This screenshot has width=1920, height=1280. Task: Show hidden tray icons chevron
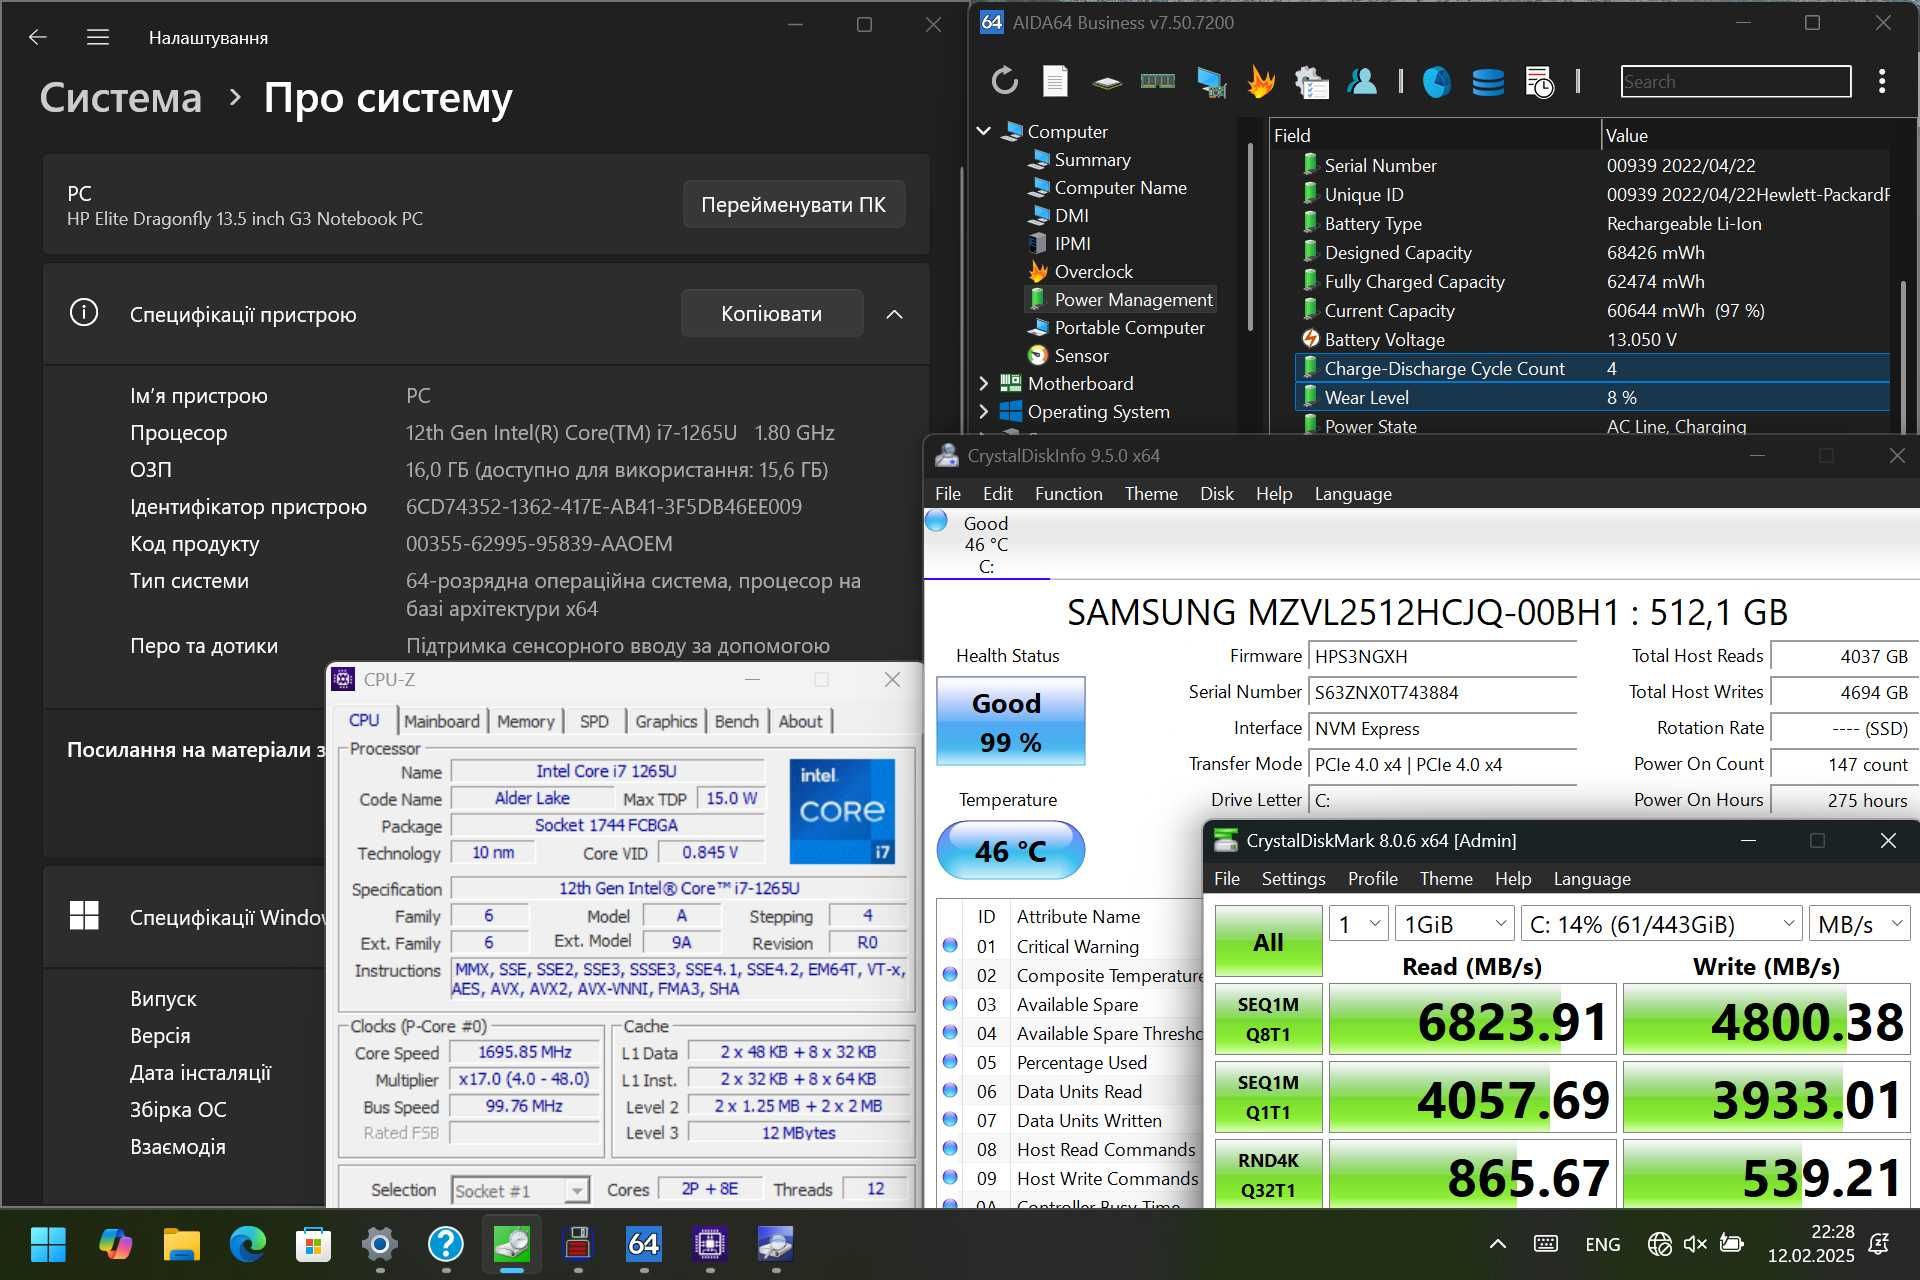coord(1497,1244)
